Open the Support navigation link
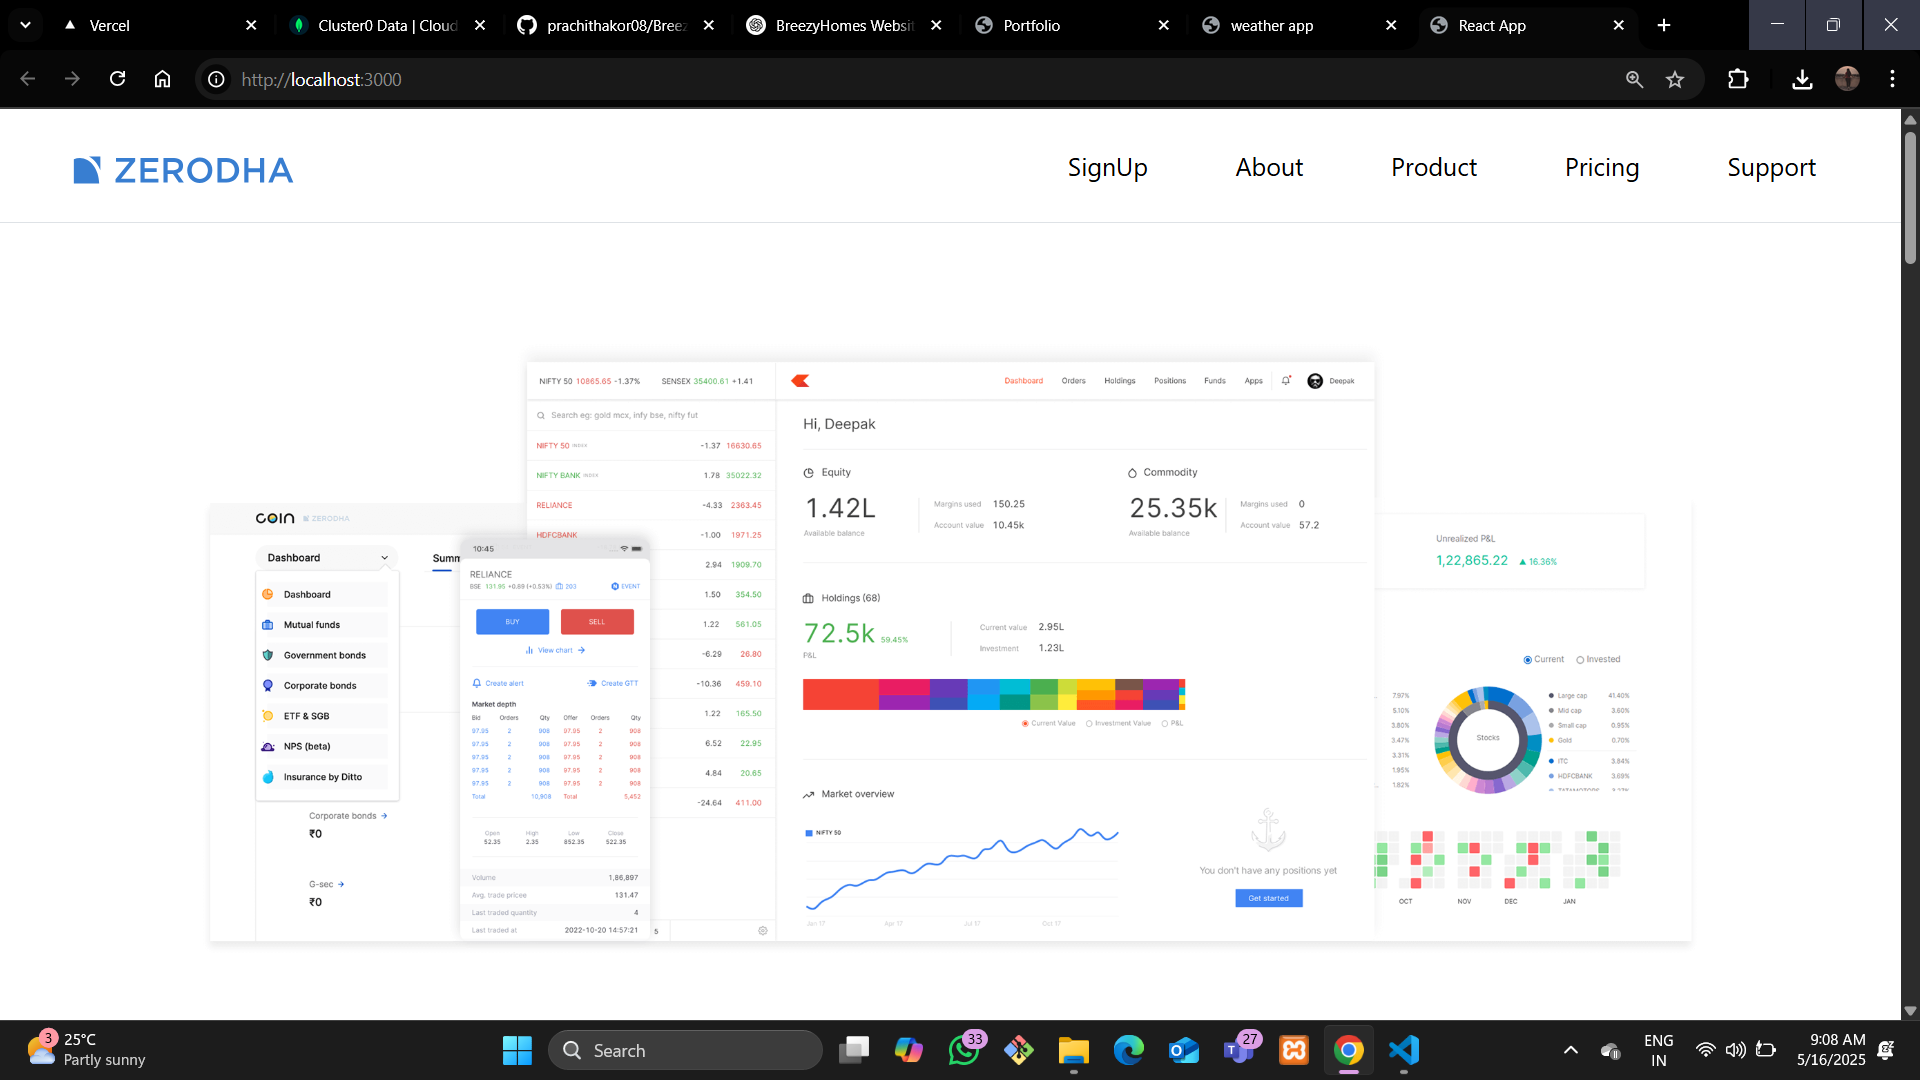This screenshot has height=1080, width=1920. (x=1771, y=167)
